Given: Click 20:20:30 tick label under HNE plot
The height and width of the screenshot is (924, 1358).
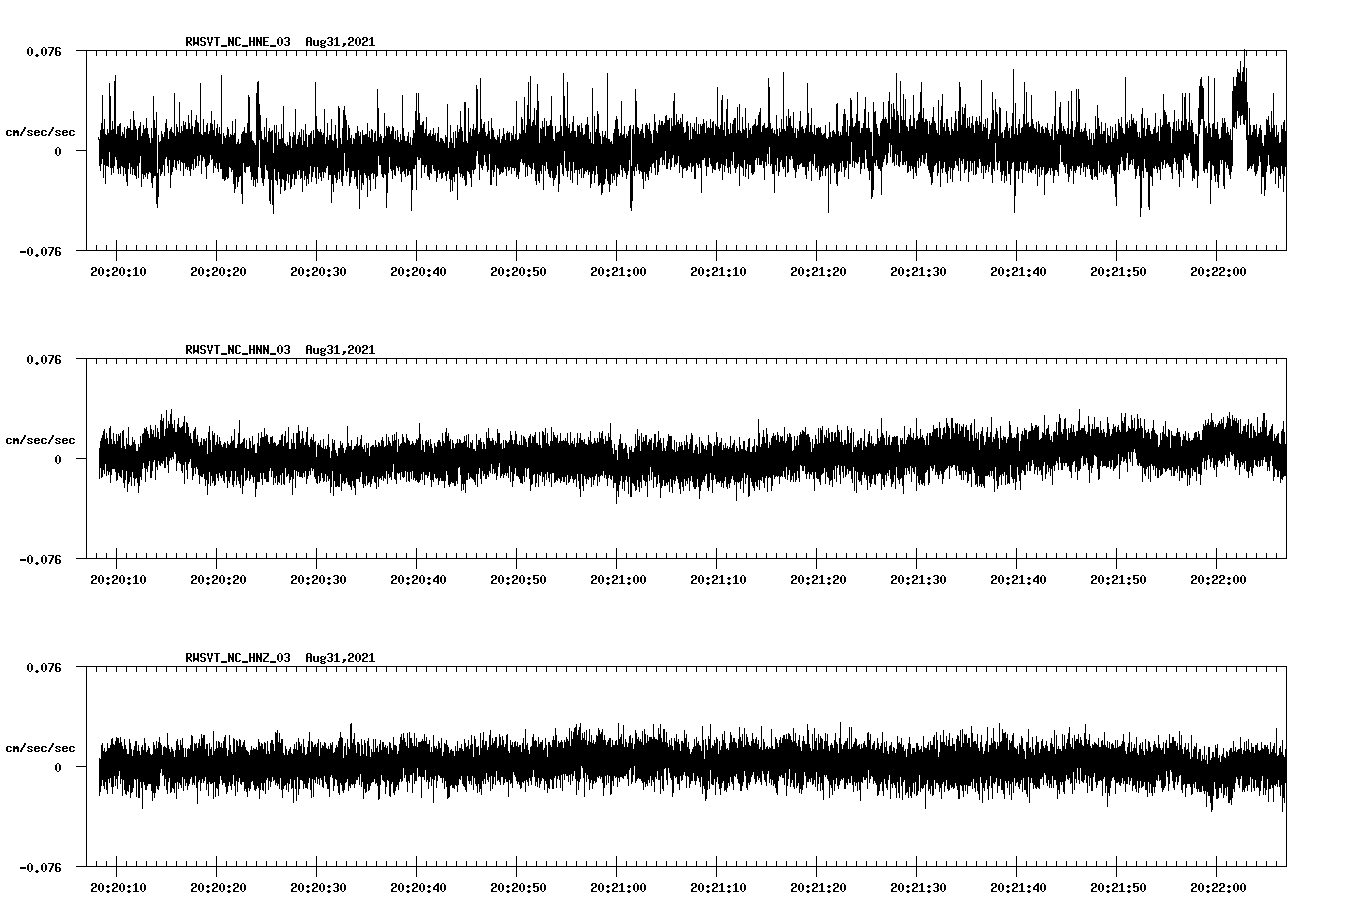Looking at the screenshot, I should [317, 271].
